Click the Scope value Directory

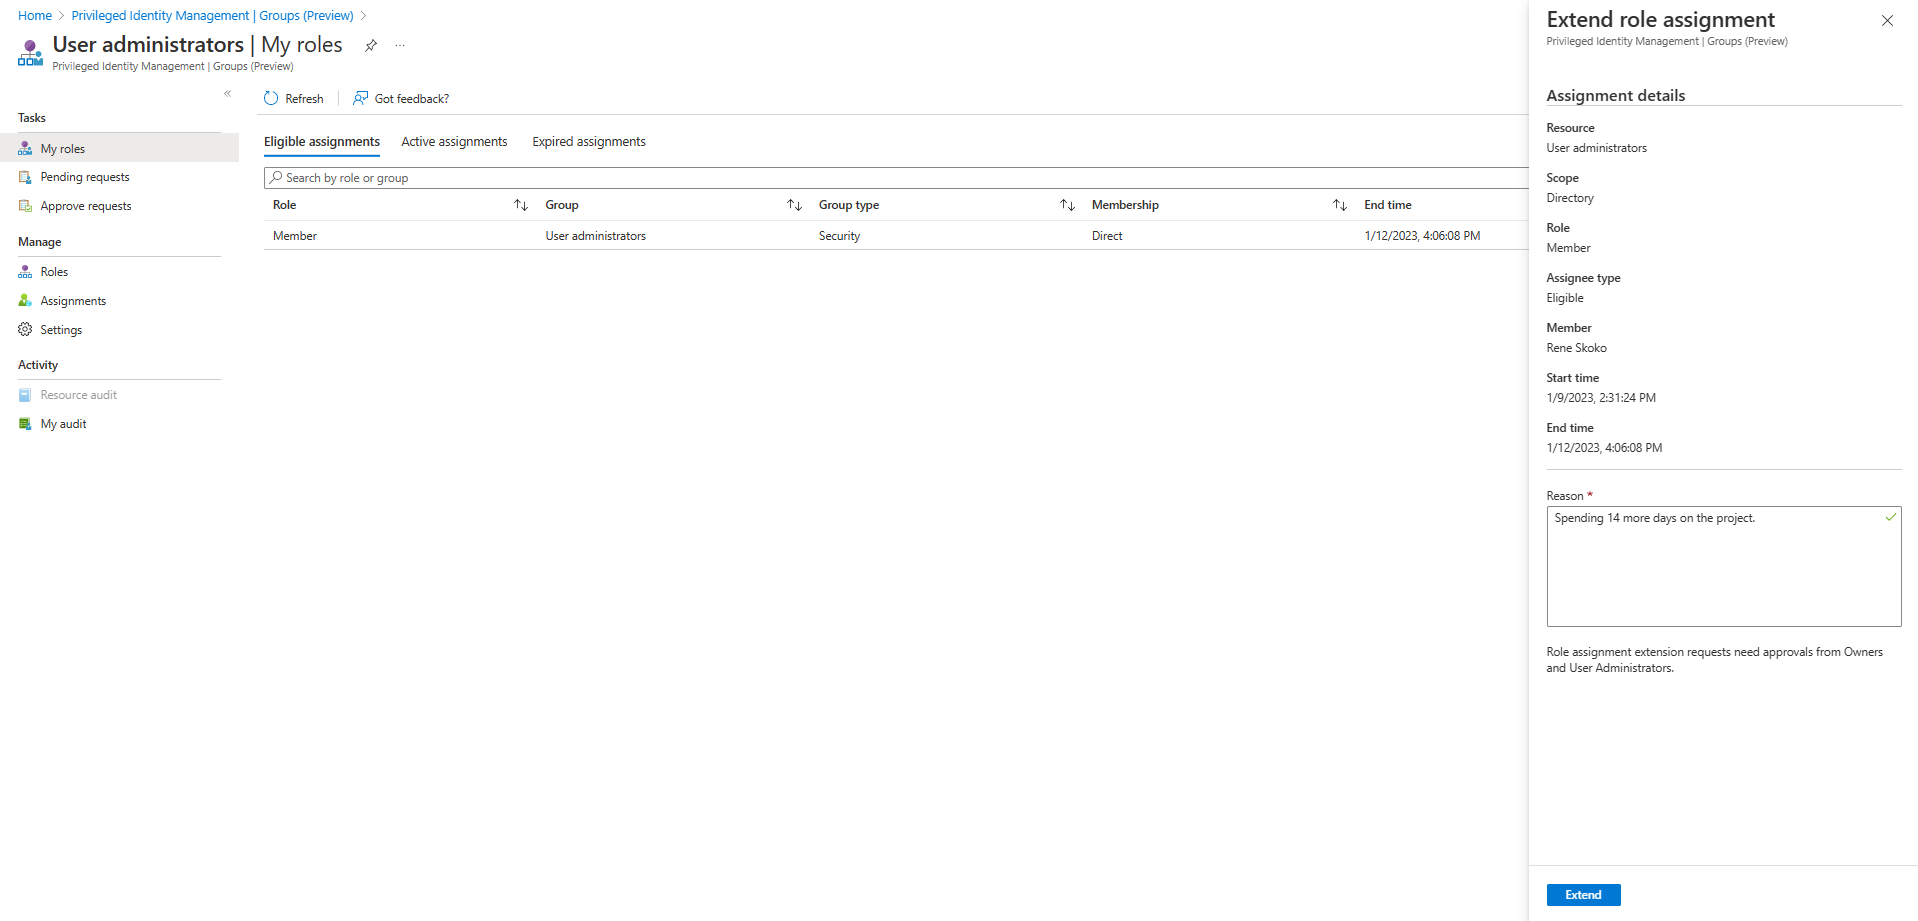pyautogui.click(x=1570, y=198)
